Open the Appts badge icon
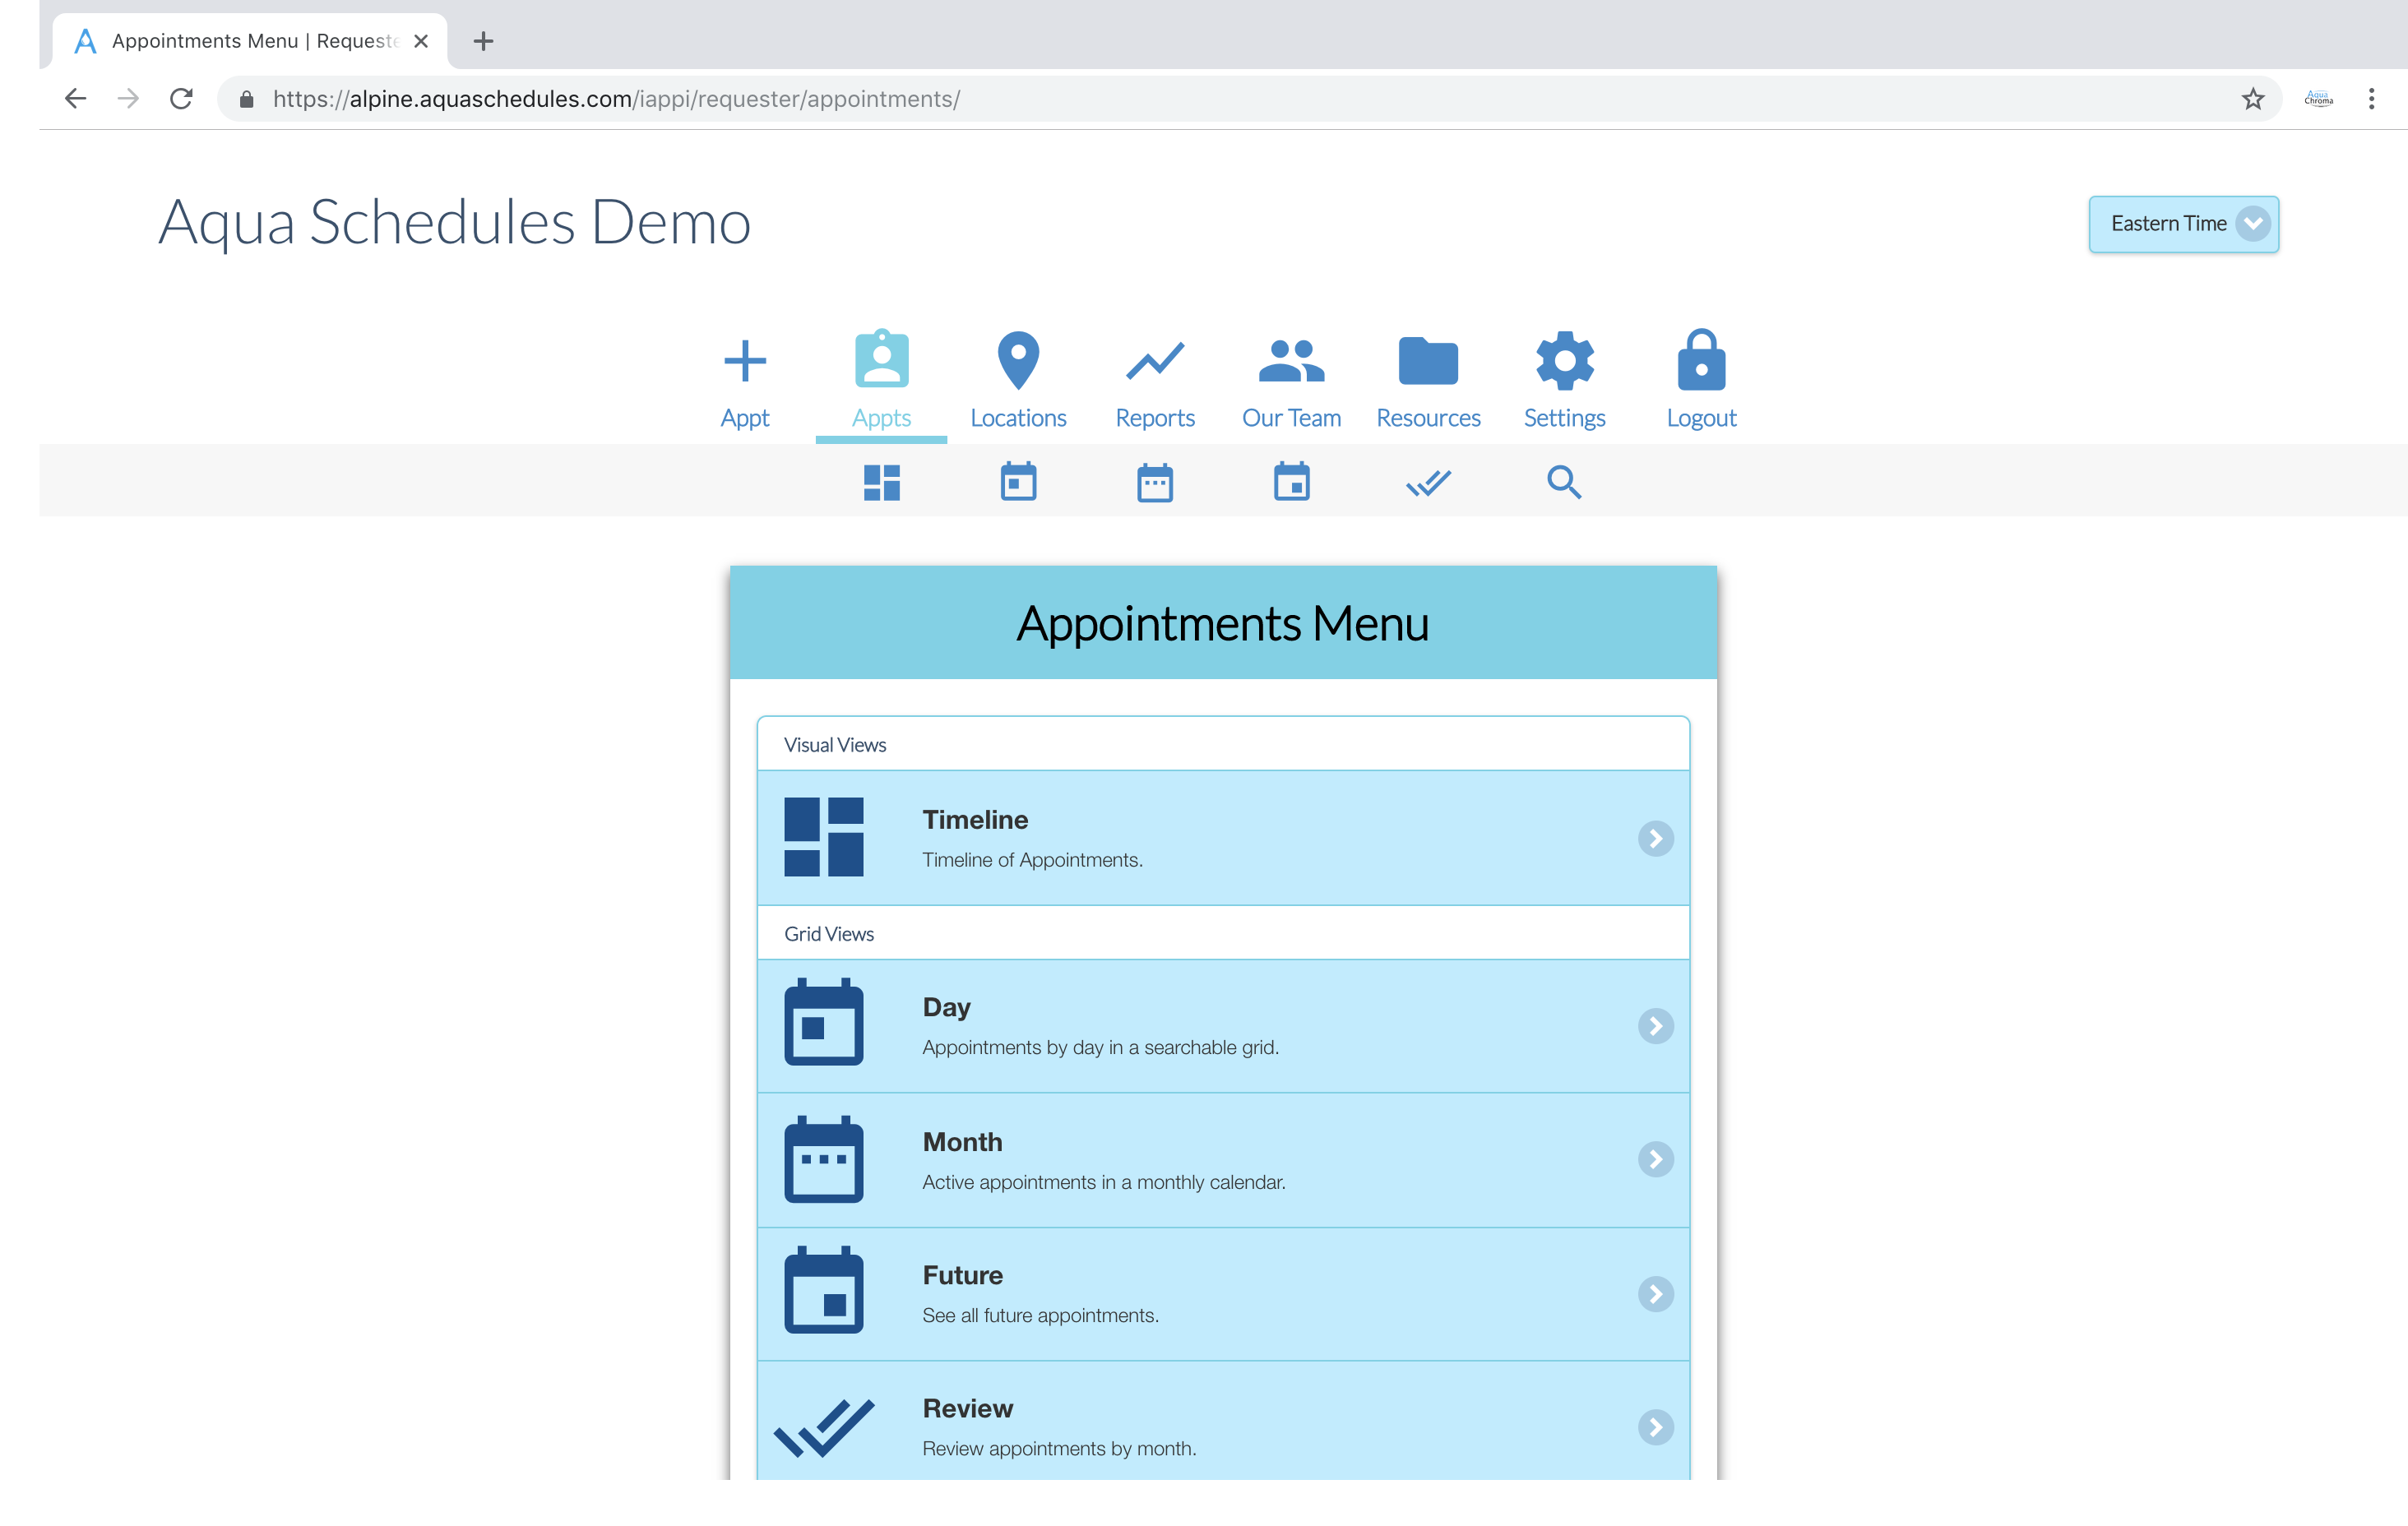This screenshot has height=1526, width=2408. [881, 358]
